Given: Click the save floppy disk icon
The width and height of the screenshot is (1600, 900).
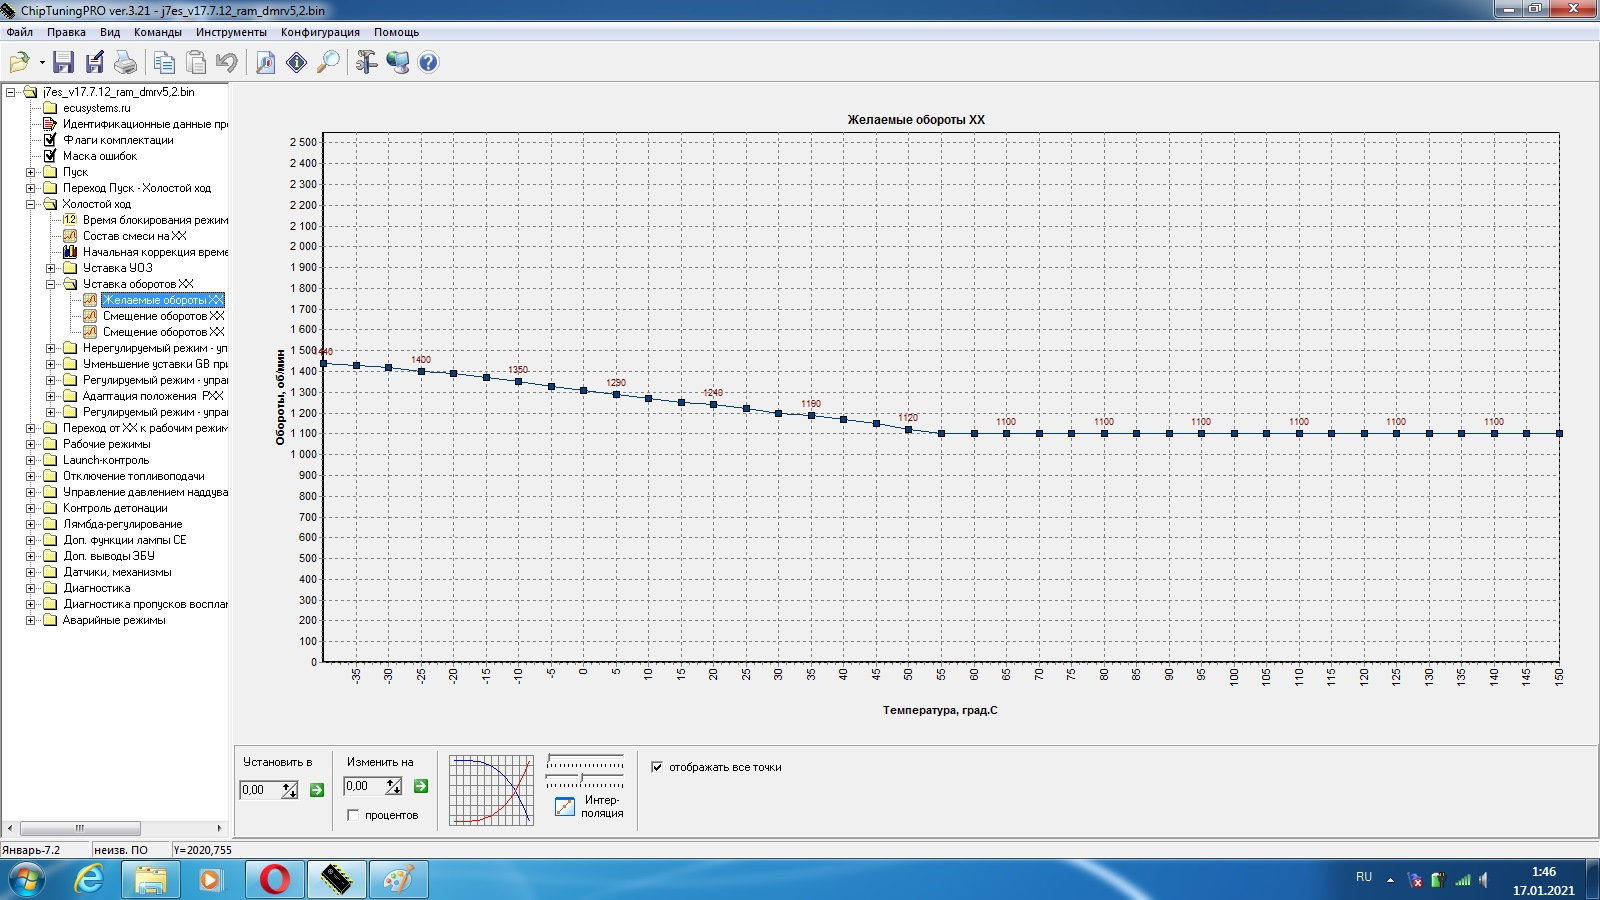Looking at the screenshot, I should click(x=63, y=63).
